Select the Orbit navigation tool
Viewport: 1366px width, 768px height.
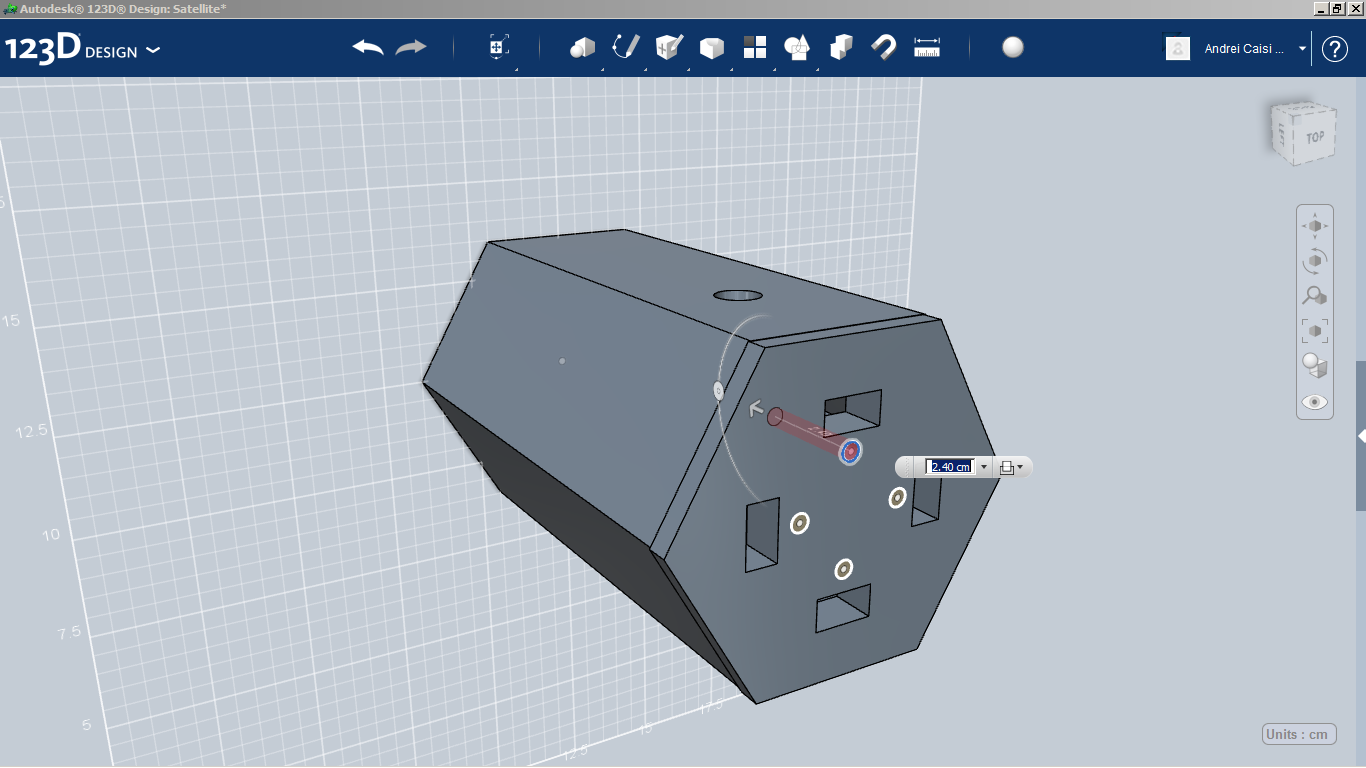pos(1315,261)
